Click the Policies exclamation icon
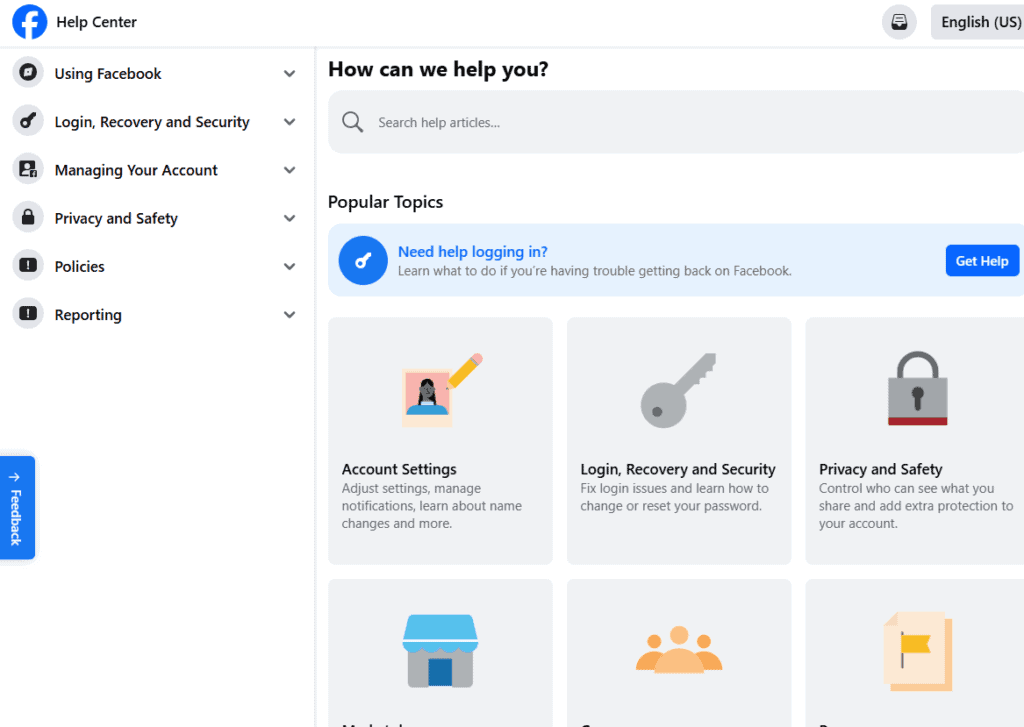The width and height of the screenshot is (1024, 727). 28,265
